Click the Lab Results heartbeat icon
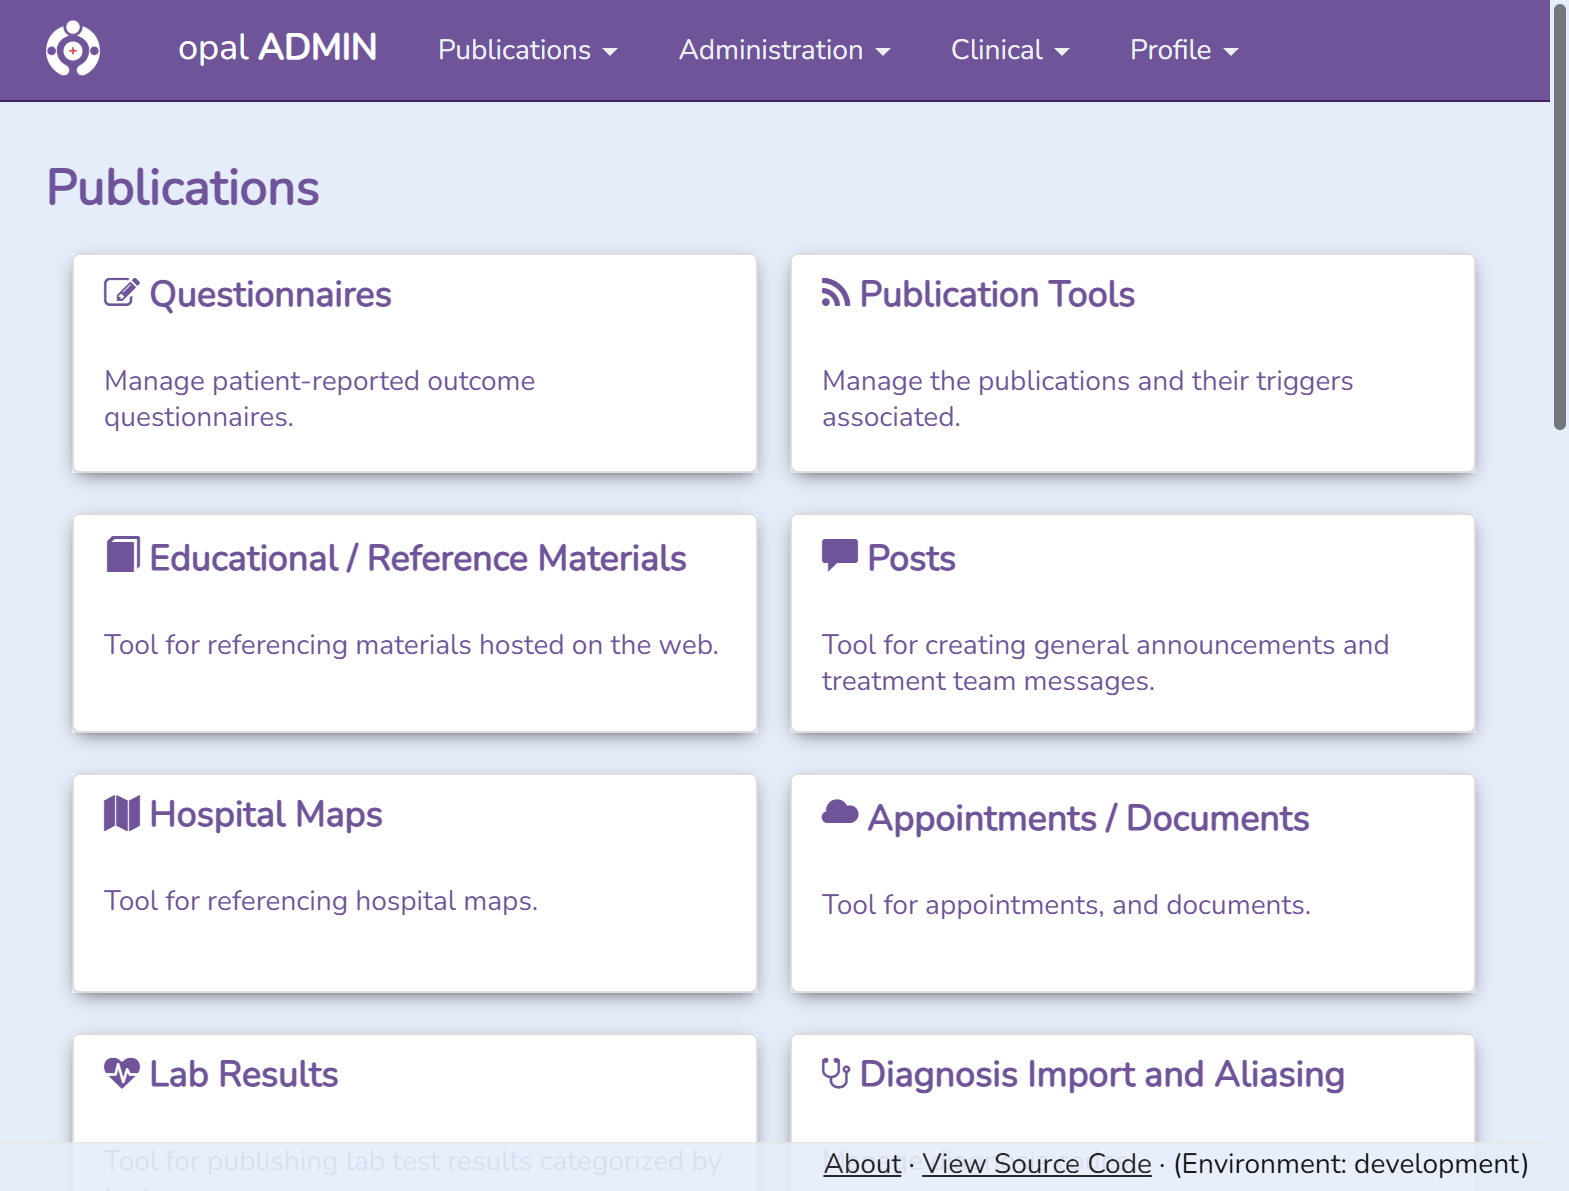Viewport: 1569px width, 1191px height. click(x=122, y=1073)
